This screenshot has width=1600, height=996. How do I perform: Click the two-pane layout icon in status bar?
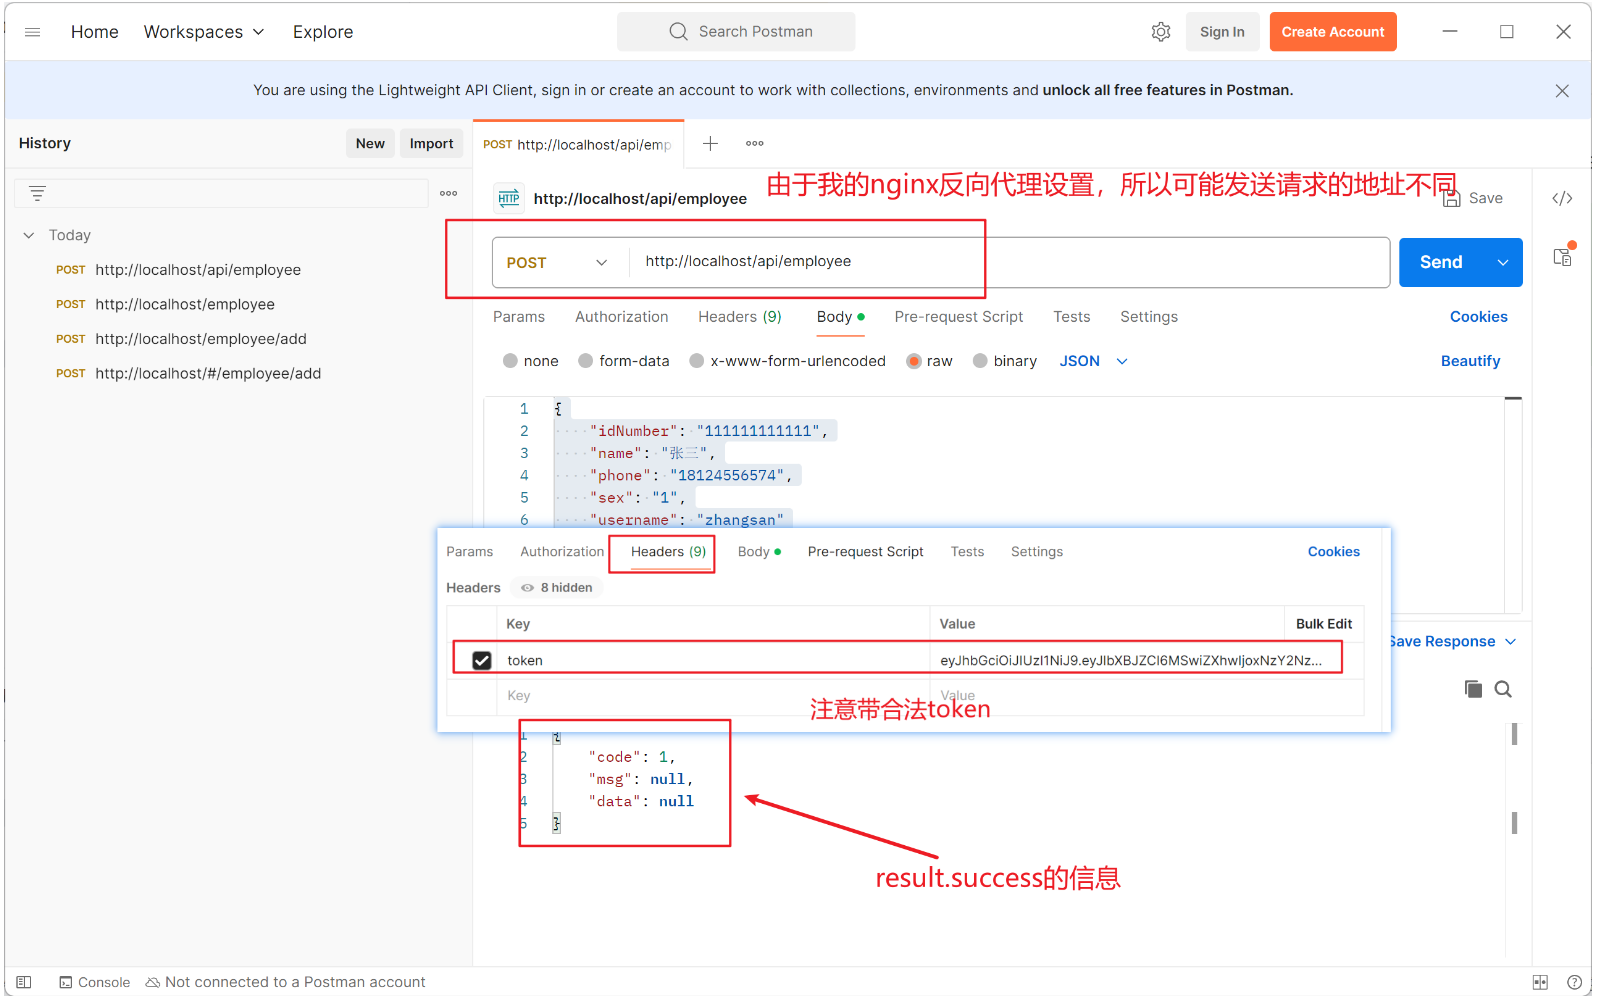click(1540, 982)
